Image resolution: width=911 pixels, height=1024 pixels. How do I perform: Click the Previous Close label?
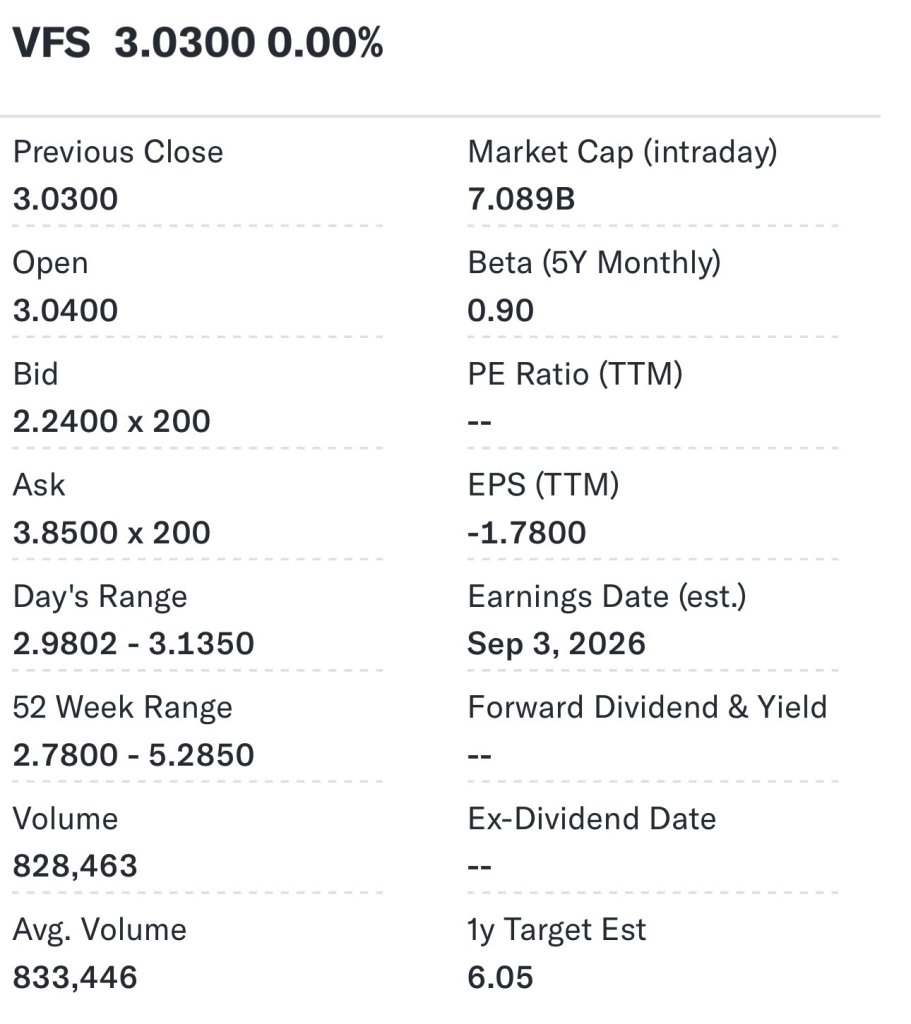point(118,152)
